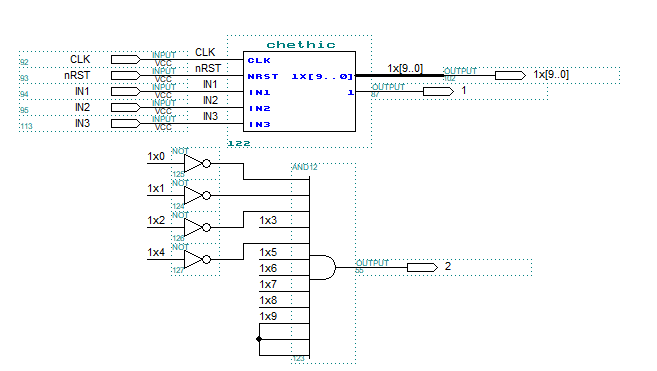Select the AND12 gate body
657x371 pixels.
click(323, 267)
